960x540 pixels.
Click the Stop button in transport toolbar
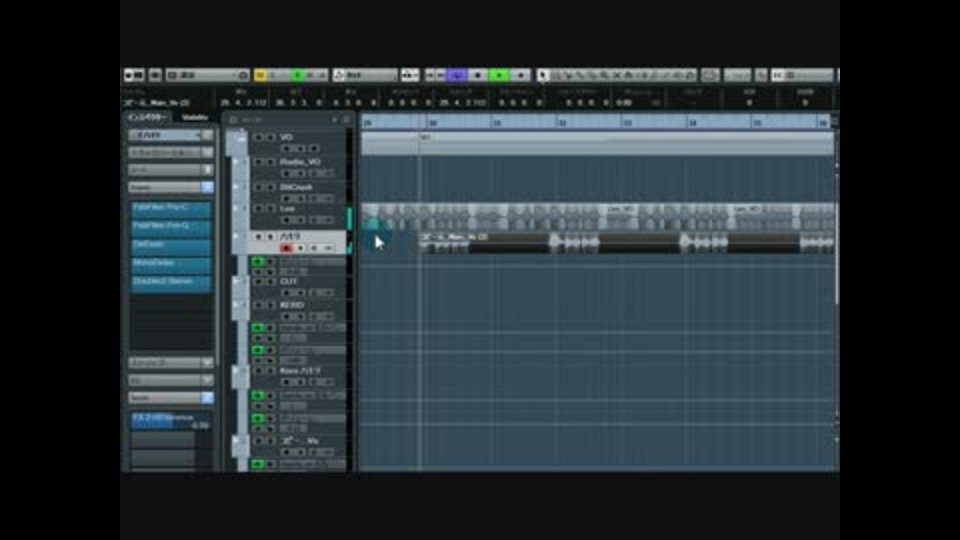click(x=478, y=75)
